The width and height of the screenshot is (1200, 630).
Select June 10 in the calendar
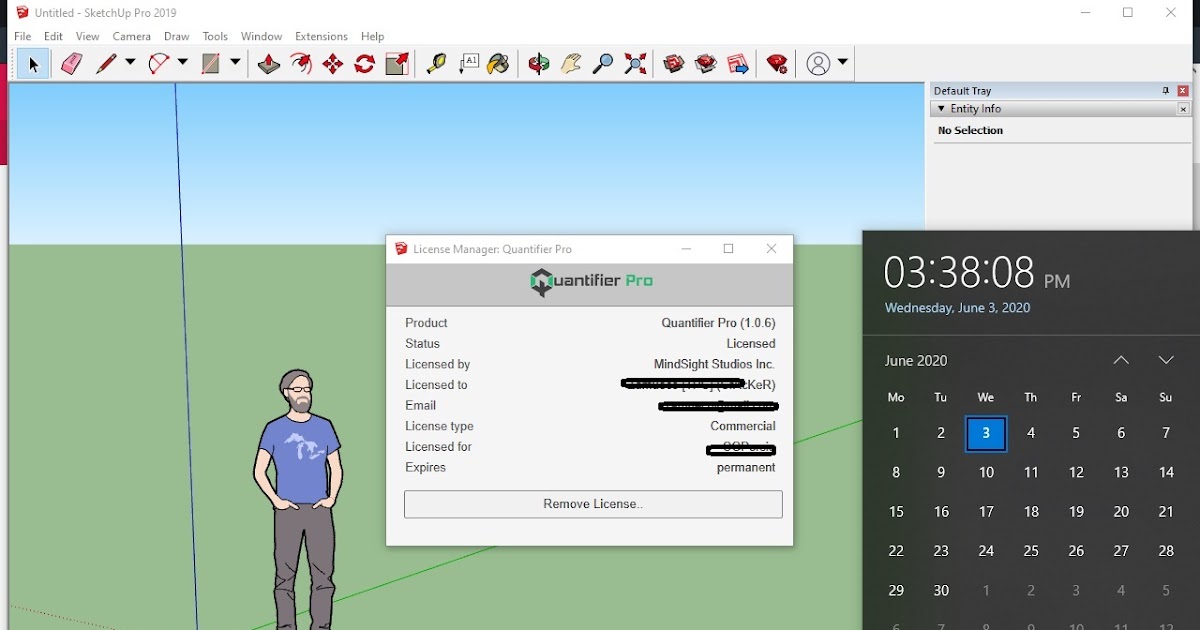click(986, 472)
